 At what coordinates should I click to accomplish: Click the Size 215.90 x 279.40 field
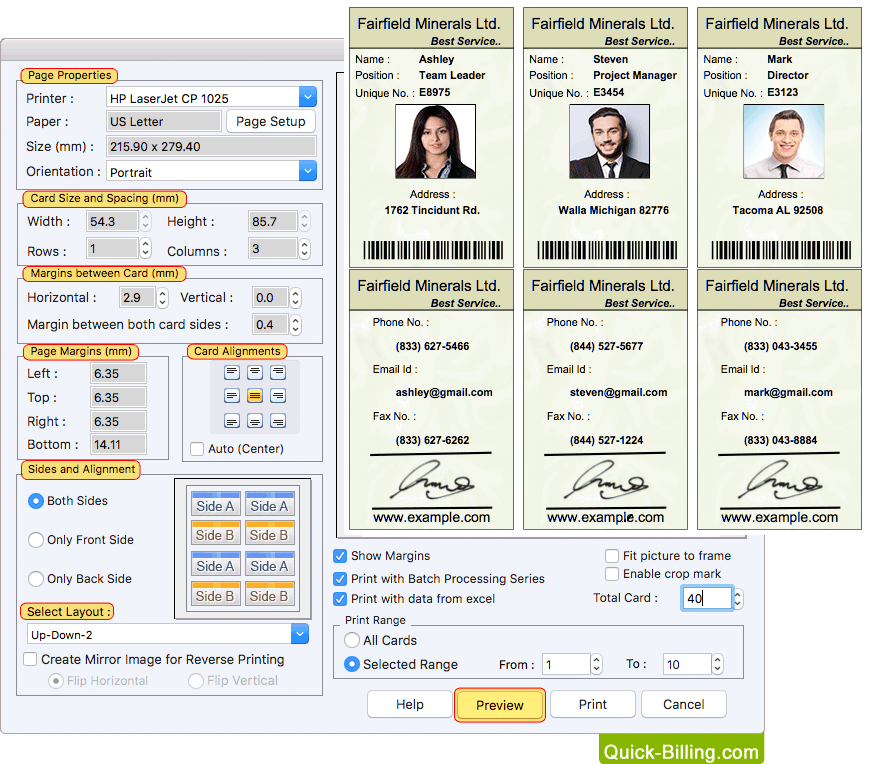(211, 146)
